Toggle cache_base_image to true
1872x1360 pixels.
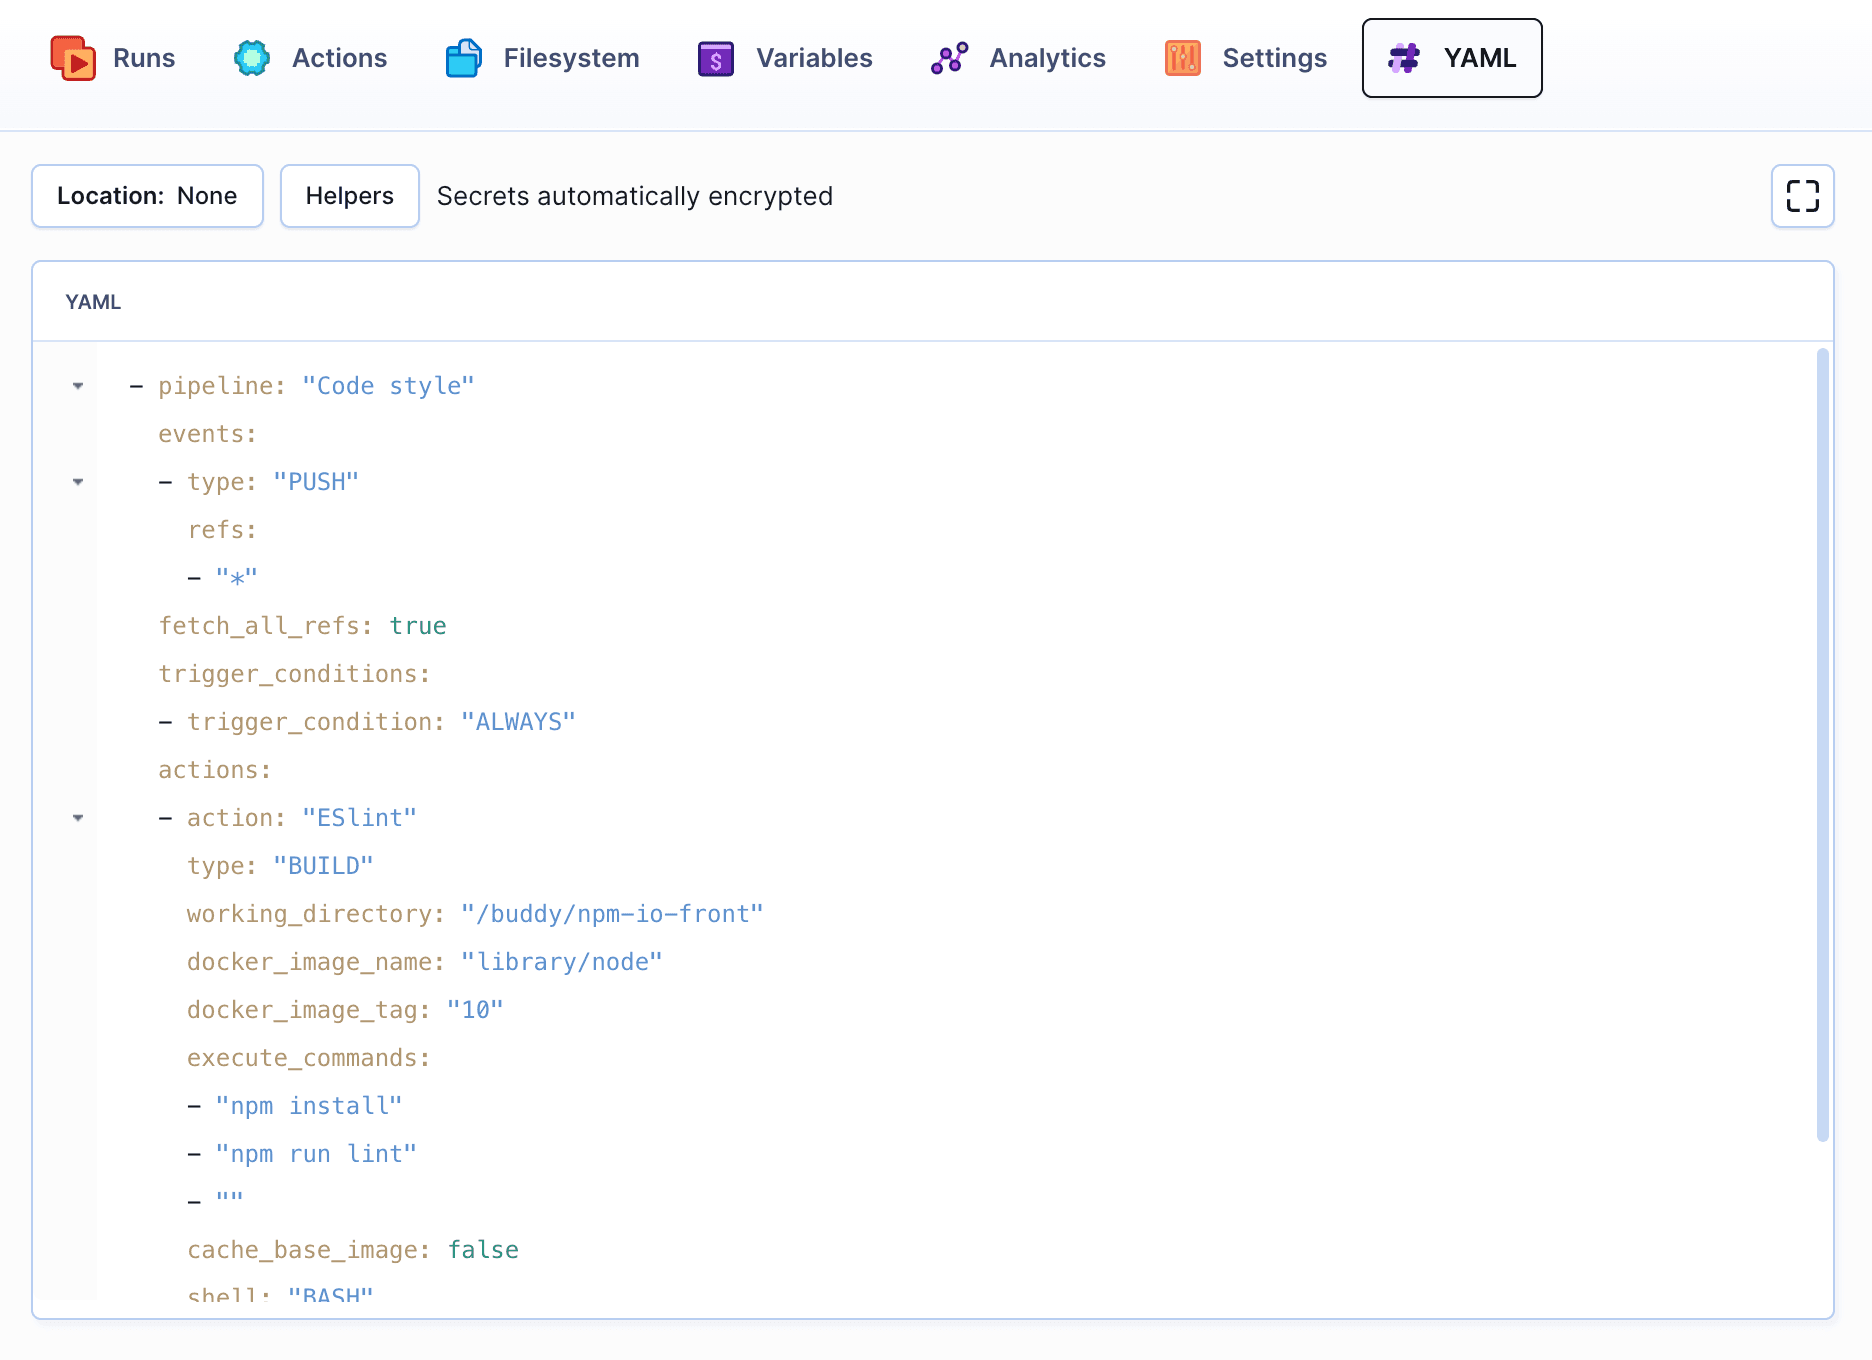point(483,1249)
